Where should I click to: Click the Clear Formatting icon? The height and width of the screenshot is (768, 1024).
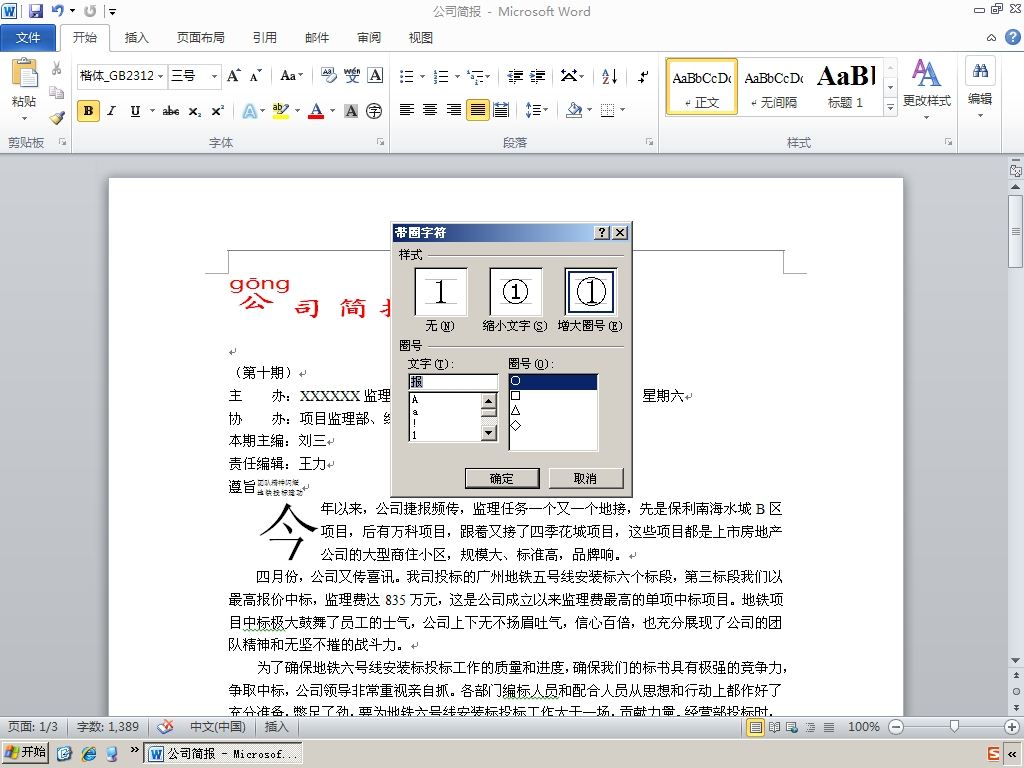click(328, 76)
